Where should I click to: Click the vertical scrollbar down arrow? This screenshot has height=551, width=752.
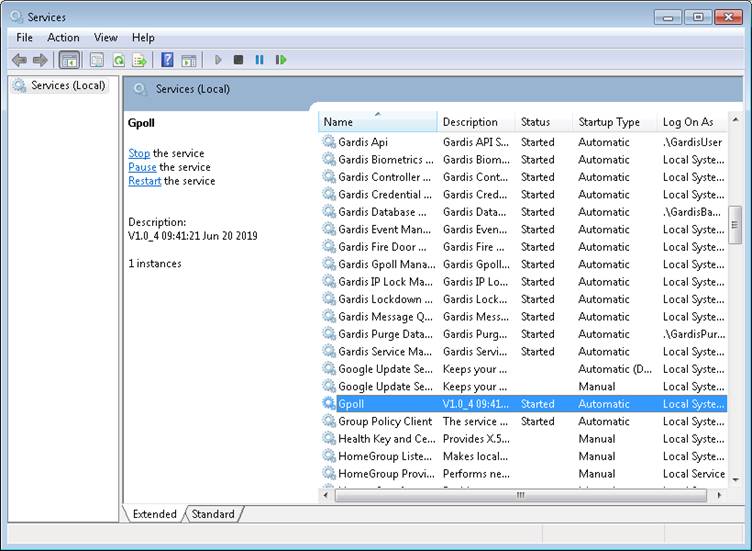735,480
